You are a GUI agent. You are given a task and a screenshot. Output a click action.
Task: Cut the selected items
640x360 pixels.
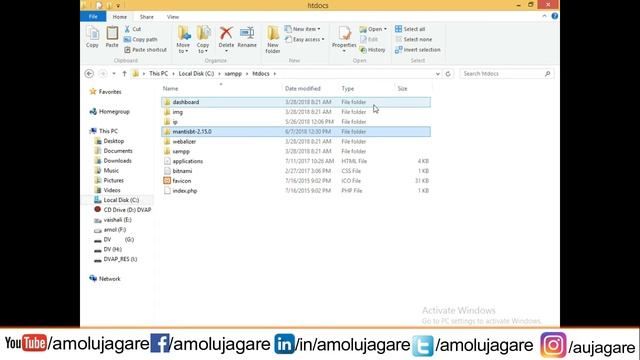[133, 29]
